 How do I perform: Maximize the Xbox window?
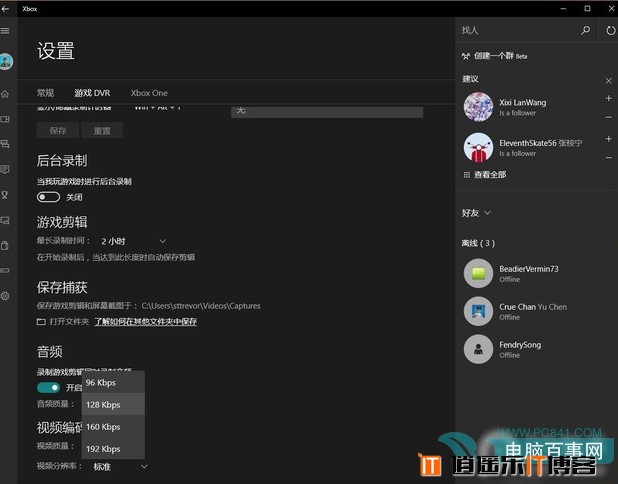[587, 9]
